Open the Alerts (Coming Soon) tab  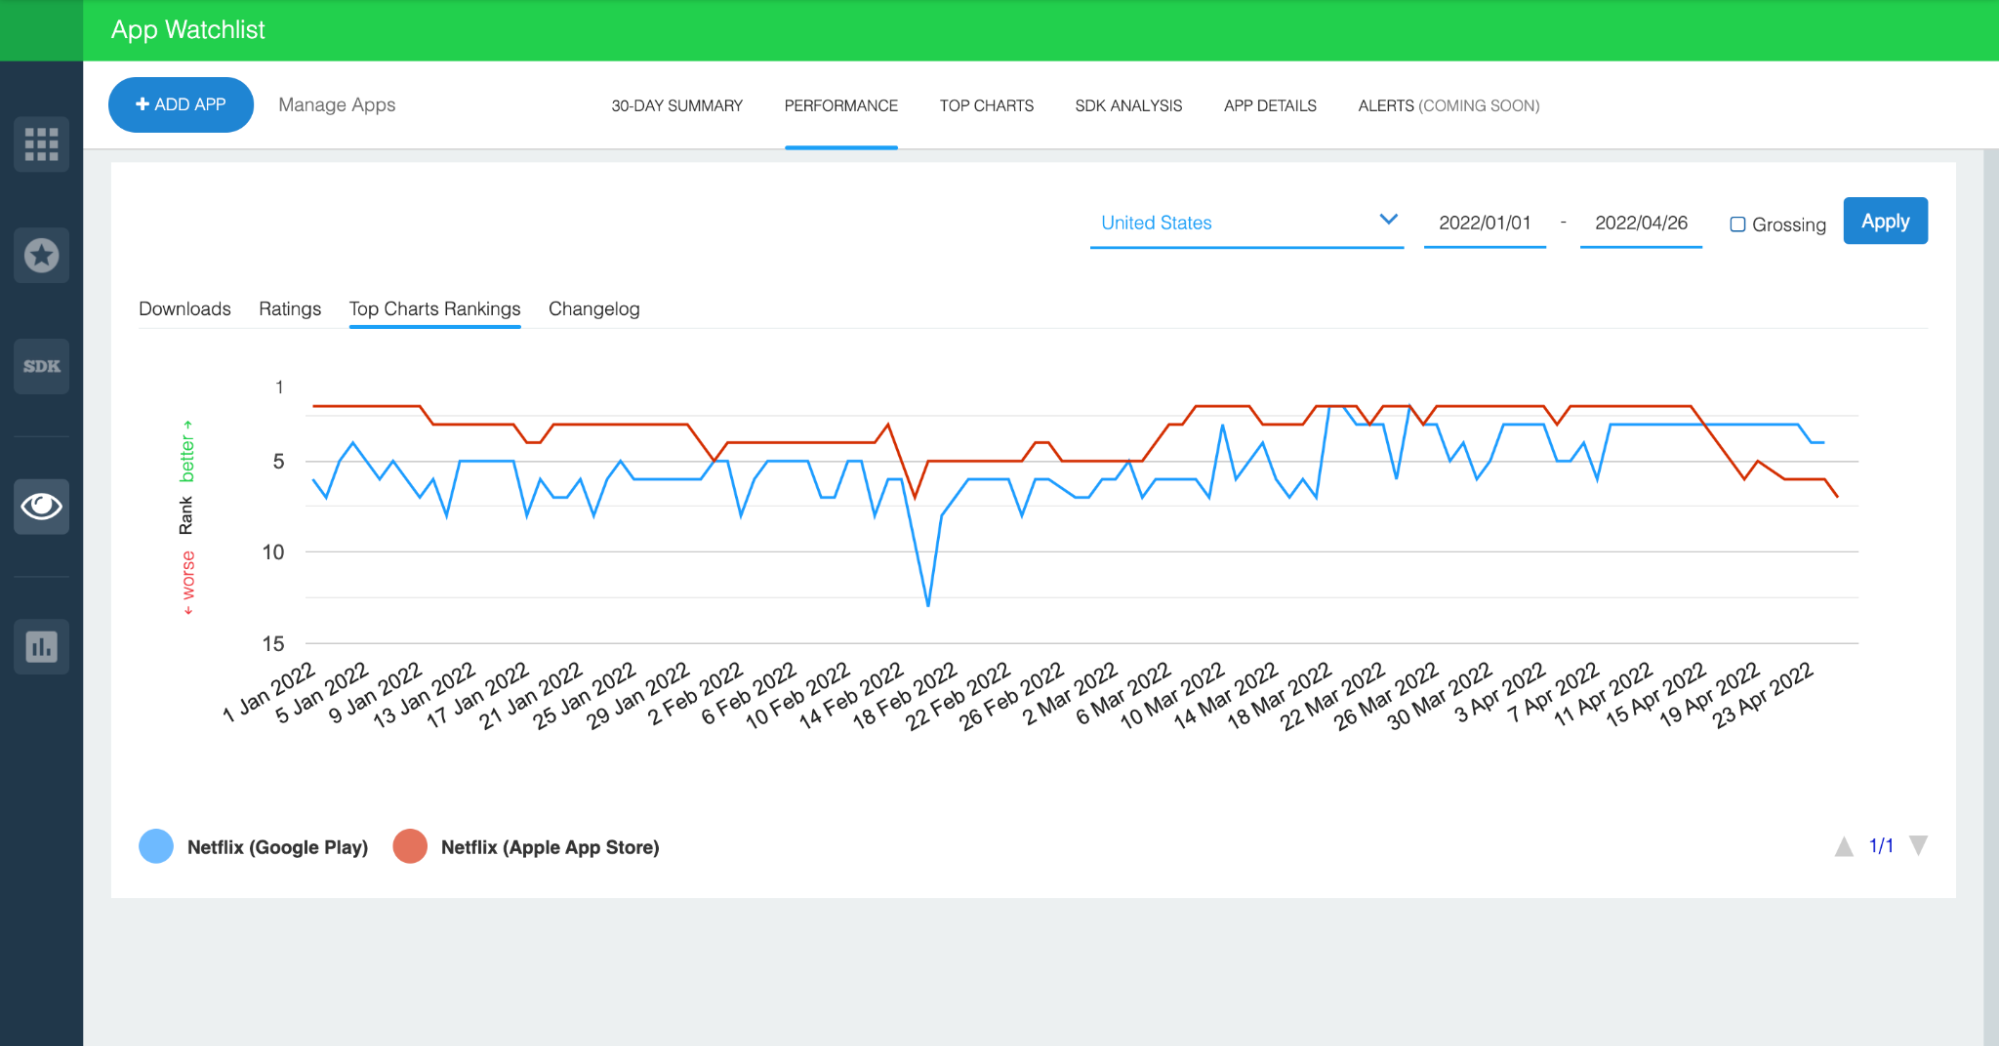[1448, 105]
